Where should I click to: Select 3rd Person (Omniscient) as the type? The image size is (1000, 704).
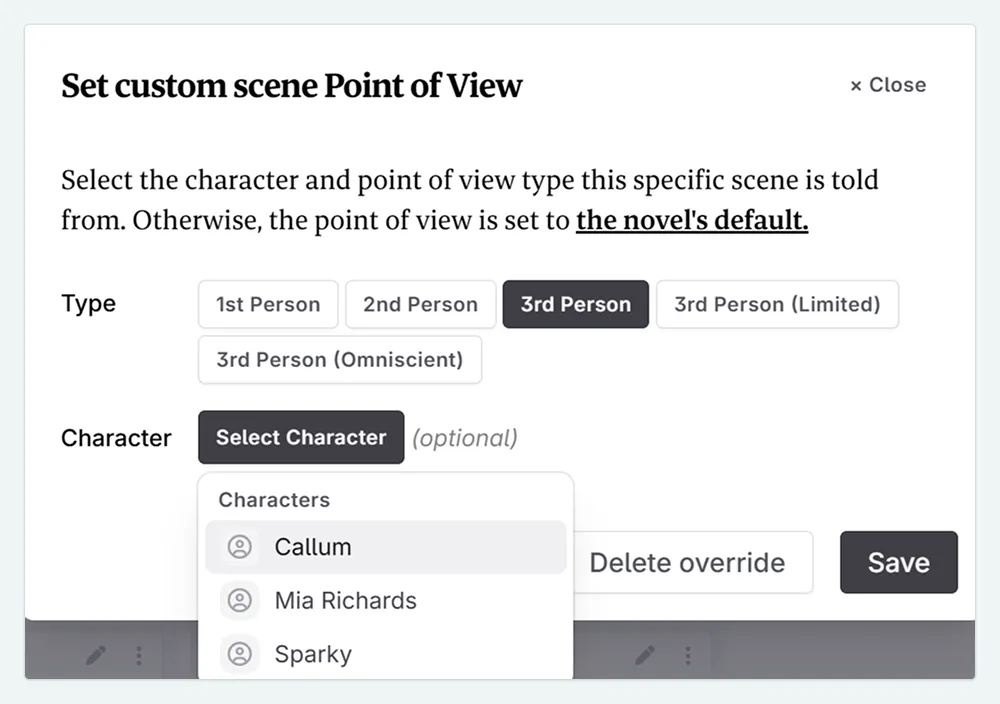(x=339, y=360)
